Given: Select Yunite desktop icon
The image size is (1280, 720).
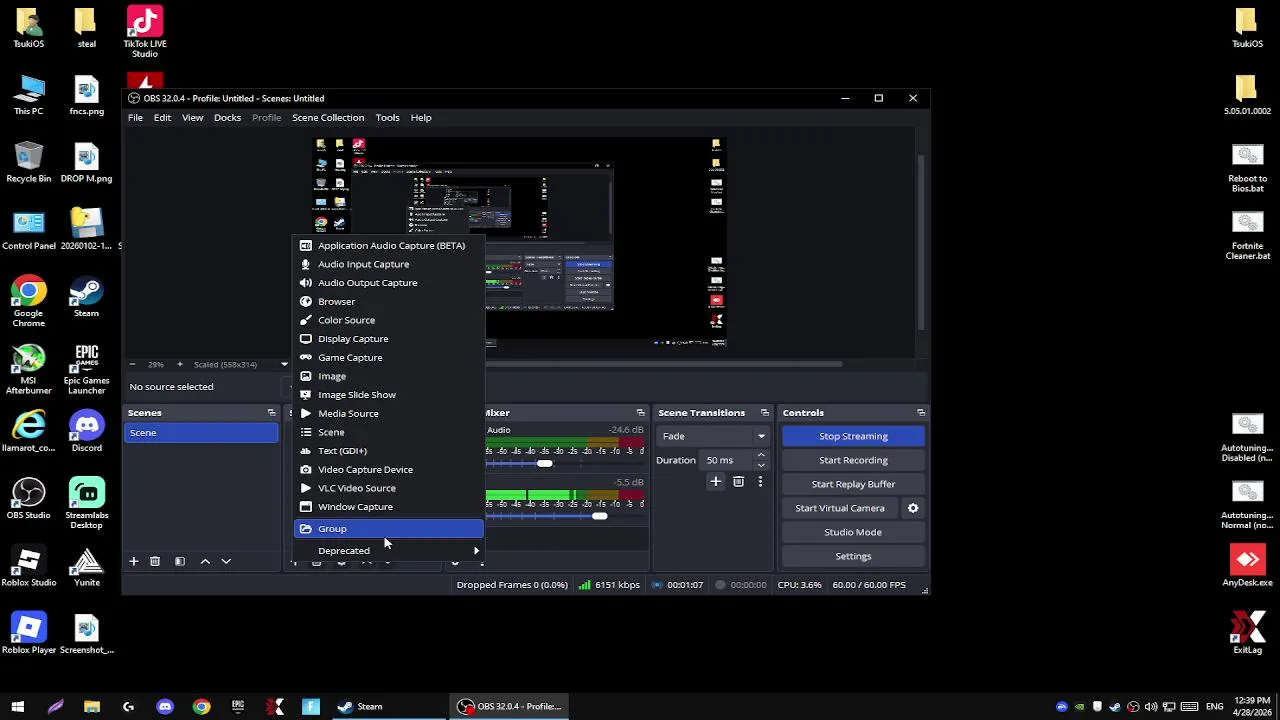Looking at the screenshot, I should (x=87, y=567).
